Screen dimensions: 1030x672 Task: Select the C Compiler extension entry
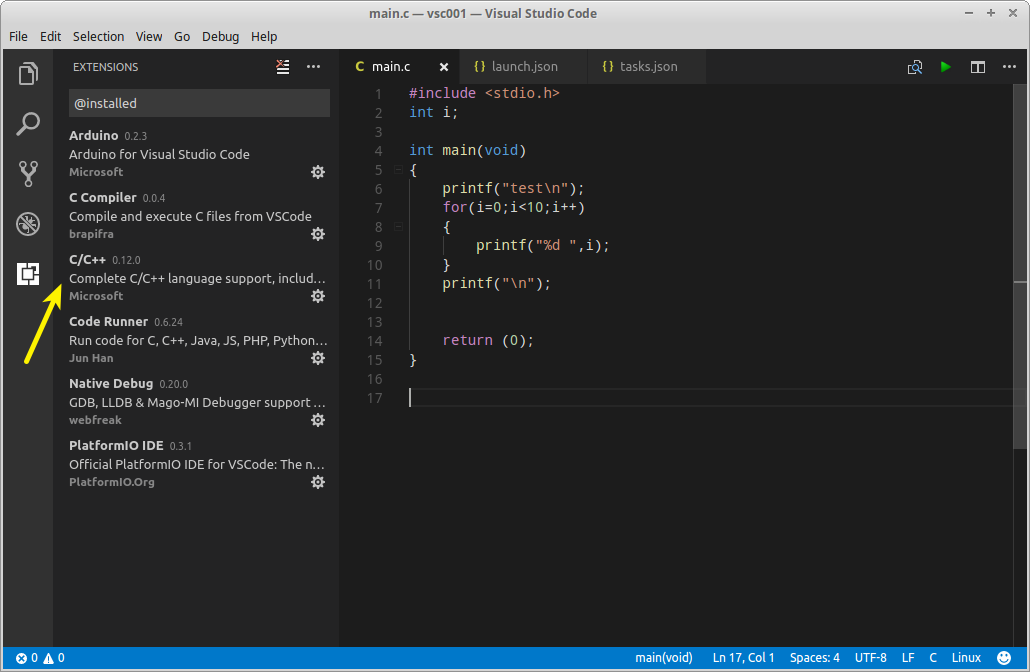click(x=196, y=215)
